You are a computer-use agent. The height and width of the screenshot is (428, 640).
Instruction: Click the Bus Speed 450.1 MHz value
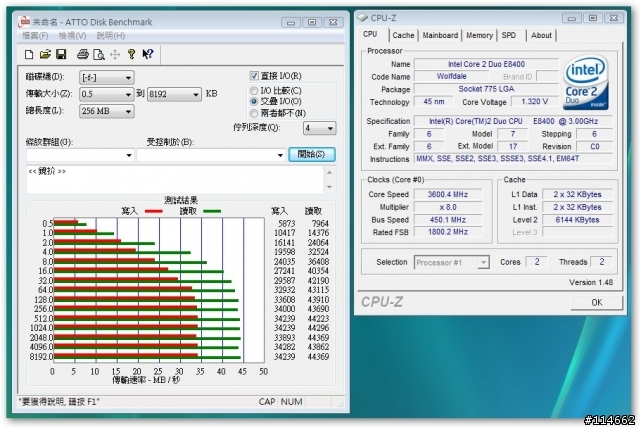click(448, 220)
